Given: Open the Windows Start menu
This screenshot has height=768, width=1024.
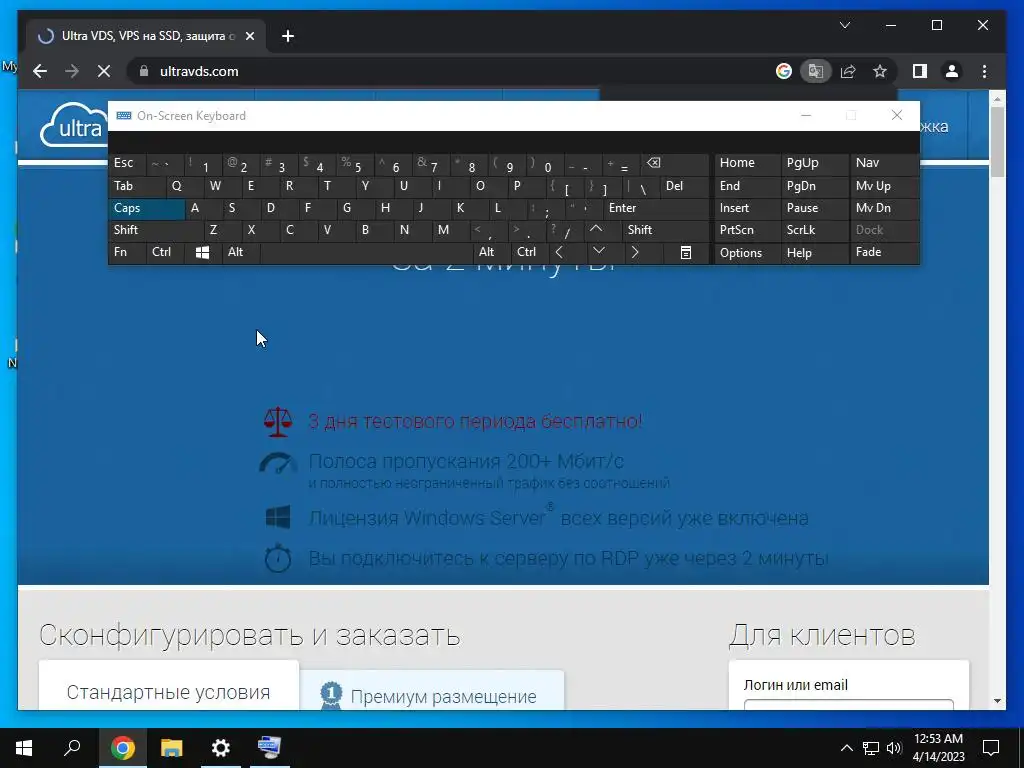Looking at the screenshot, I should (24, 748).
